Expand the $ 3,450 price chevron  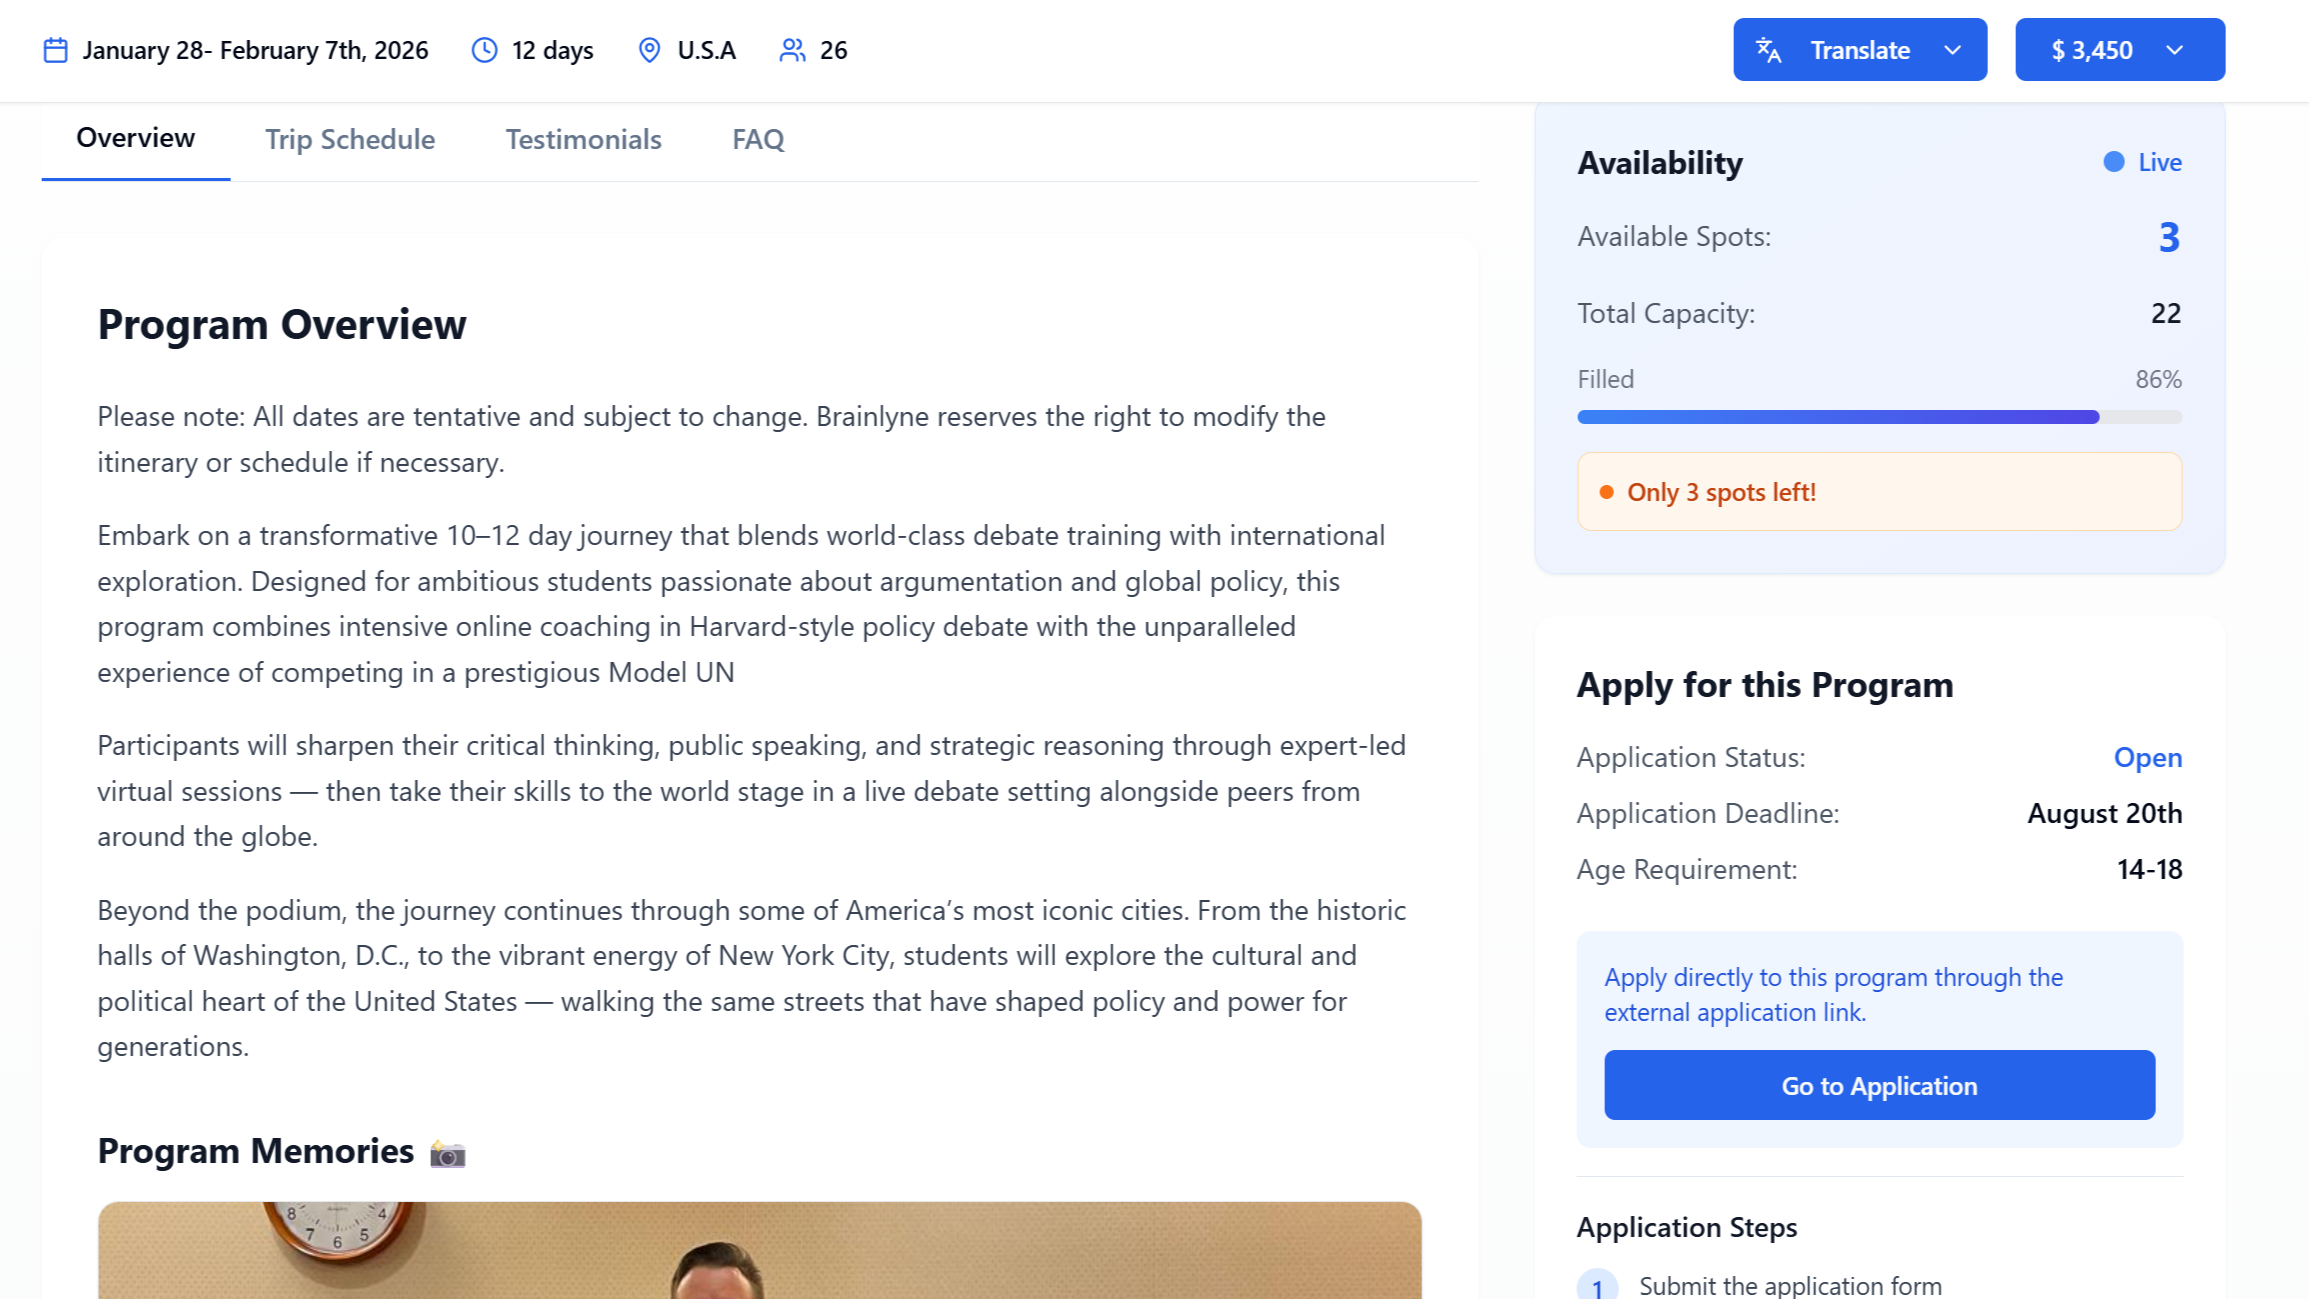pyautogui.click(x=2174, y=50)
